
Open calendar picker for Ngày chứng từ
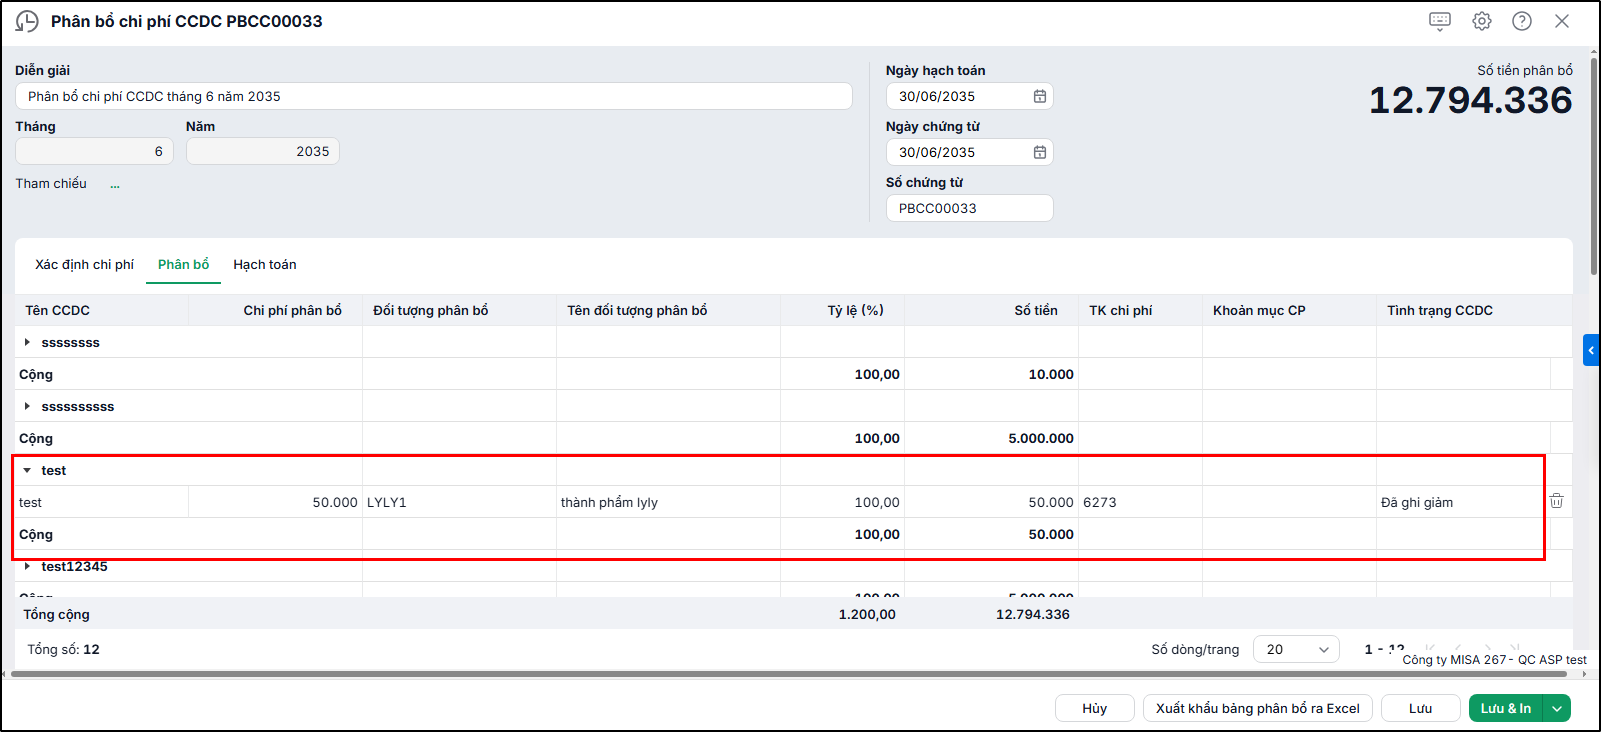tap(1040, 152)
